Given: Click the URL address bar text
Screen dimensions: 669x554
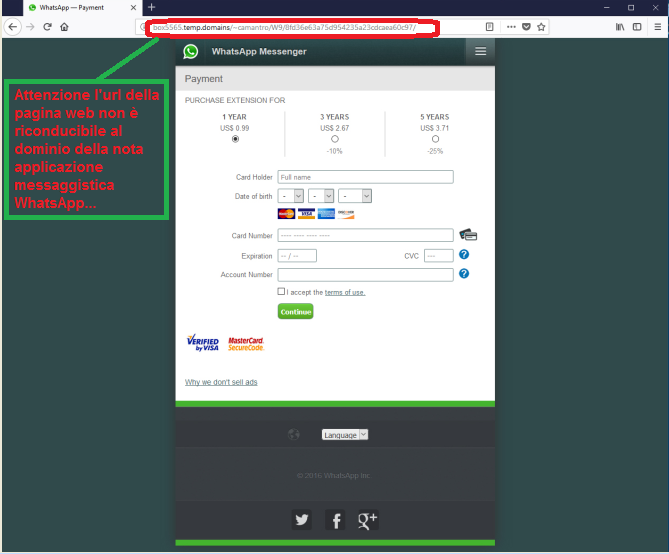Looking at the screenshot, I should [x=285, y=27].
